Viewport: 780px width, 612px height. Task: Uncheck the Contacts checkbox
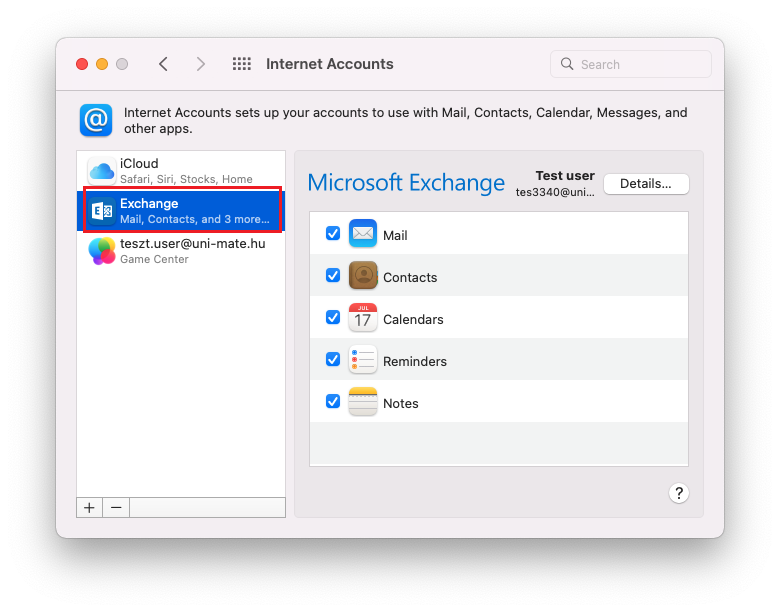(333, 275)
